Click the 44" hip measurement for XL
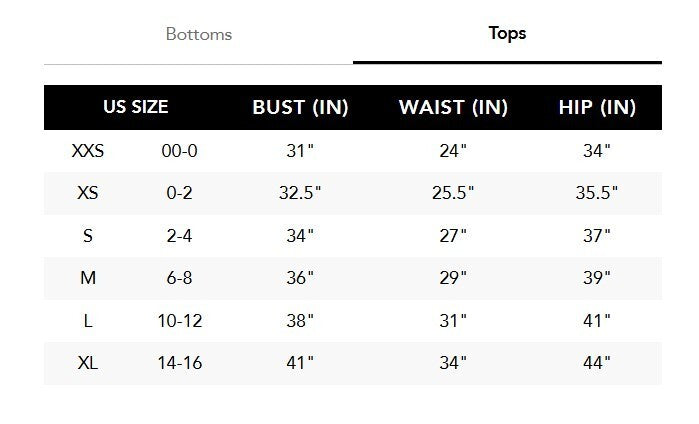Screen dimensions: 699x424 [597, 363]
